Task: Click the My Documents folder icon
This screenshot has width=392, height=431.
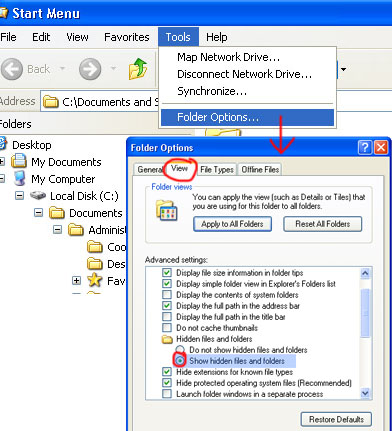Action: click(19, 161)
